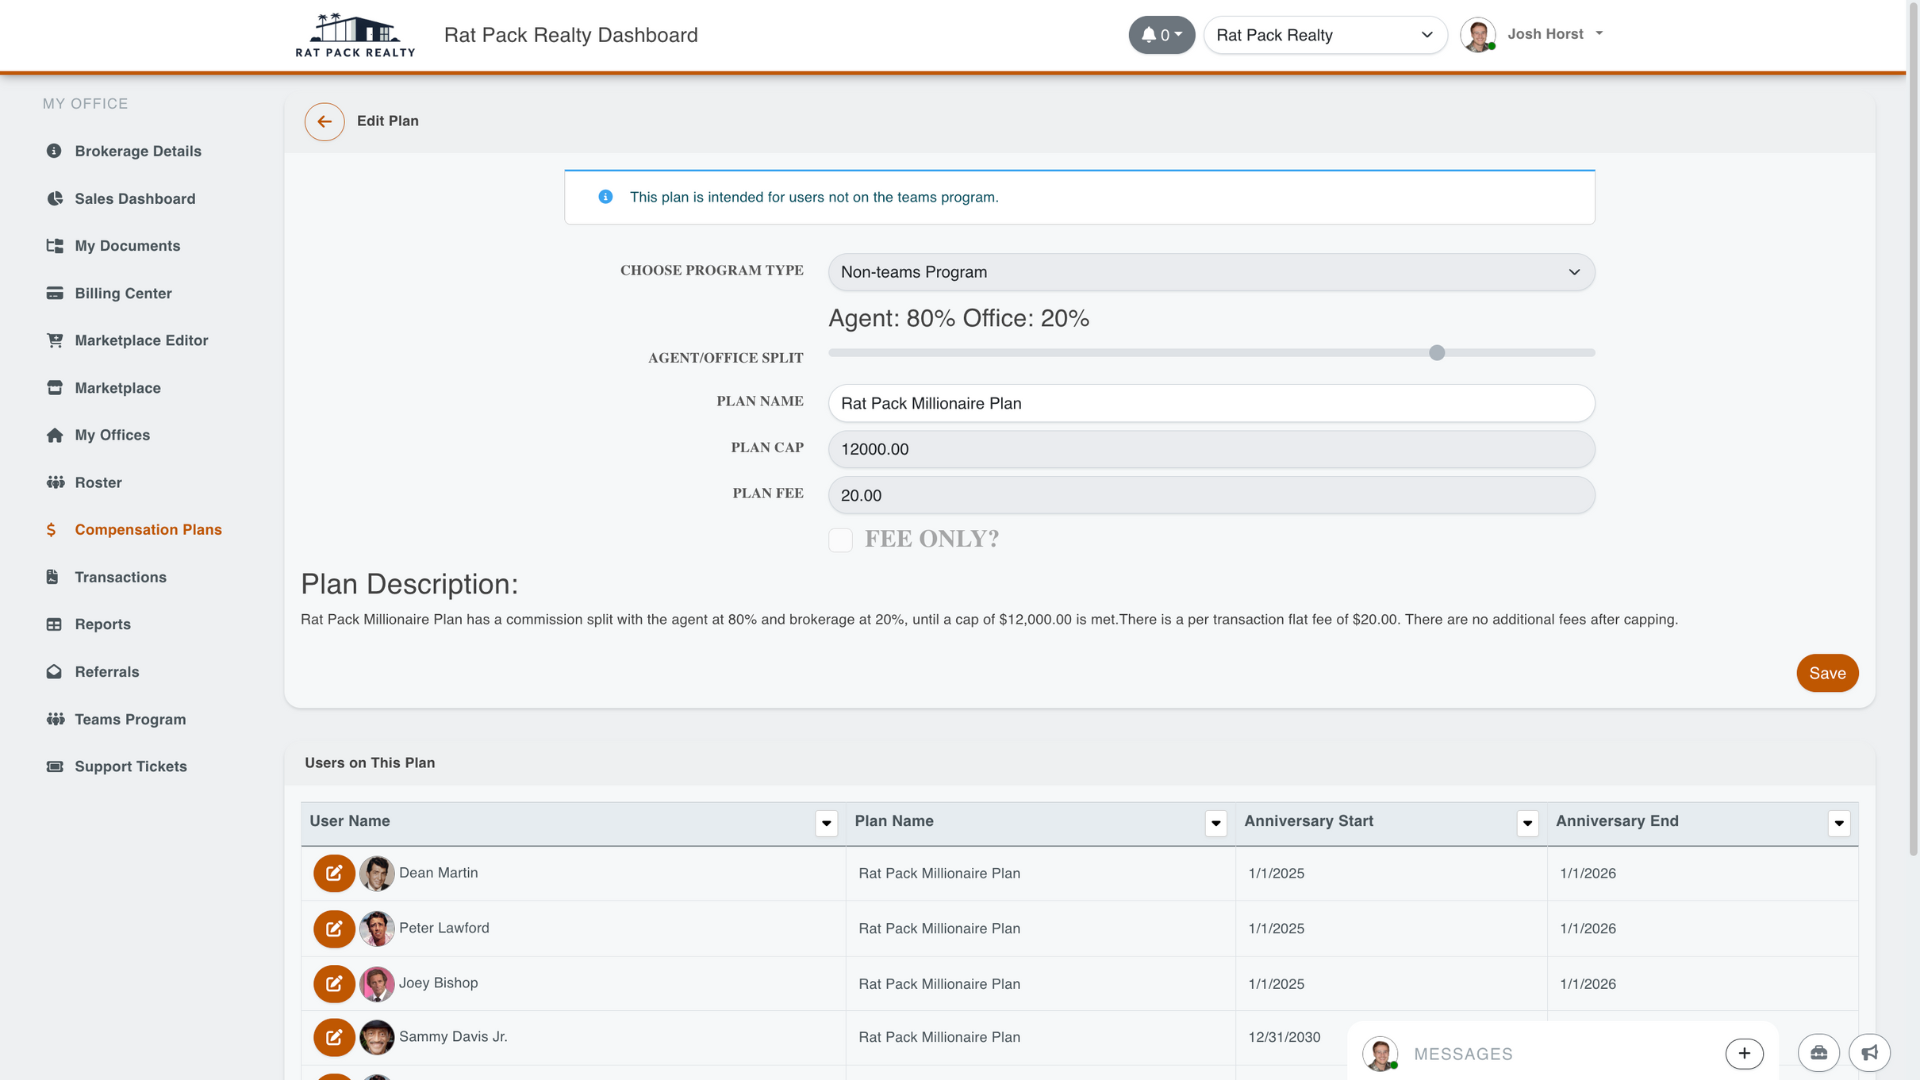Select the Sales Dashboard pie chart icon

[53, 198]
